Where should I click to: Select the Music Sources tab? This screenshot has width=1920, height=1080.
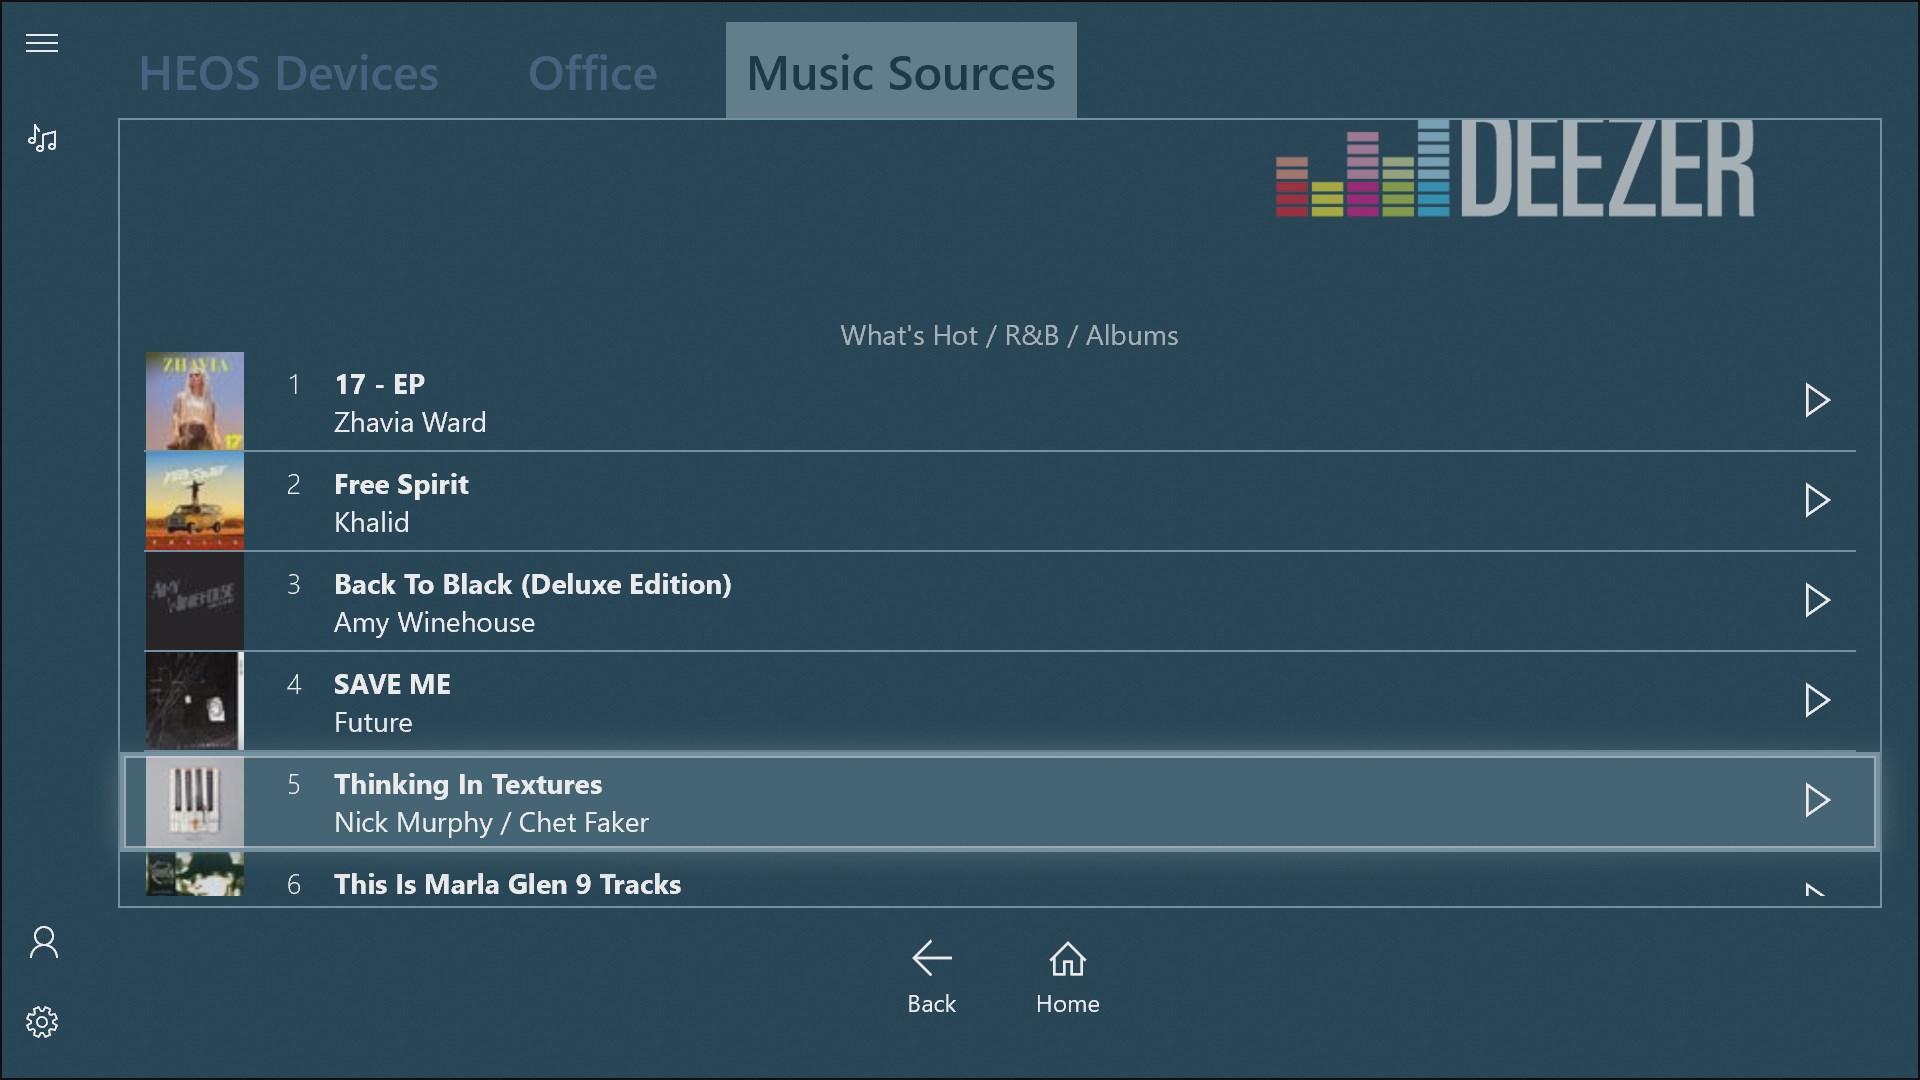click(900, 73)
